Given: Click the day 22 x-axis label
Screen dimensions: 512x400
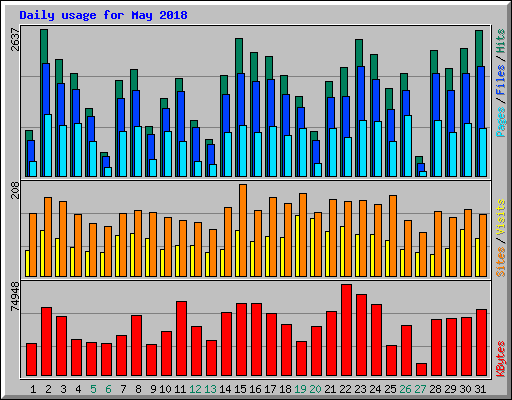Looking at the screenshot, I should coord(345,389).
